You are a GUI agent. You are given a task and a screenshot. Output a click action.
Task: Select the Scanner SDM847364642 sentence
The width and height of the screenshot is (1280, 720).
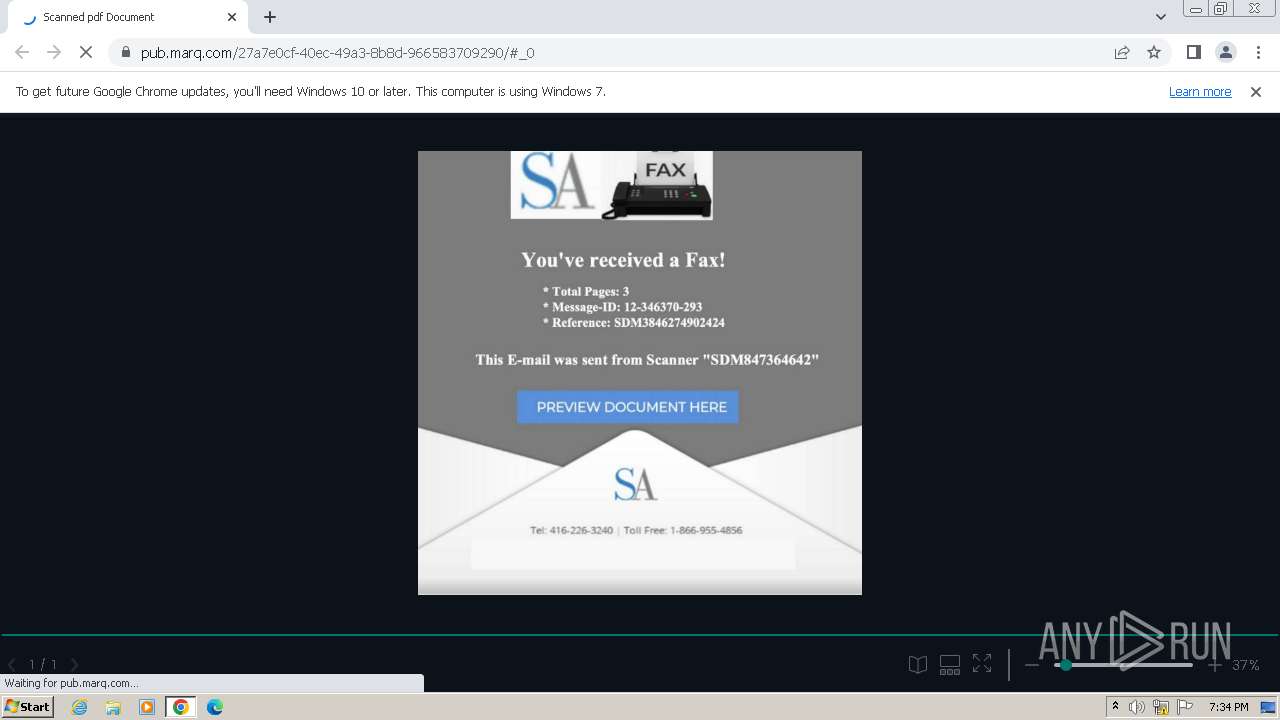(647, 360)
